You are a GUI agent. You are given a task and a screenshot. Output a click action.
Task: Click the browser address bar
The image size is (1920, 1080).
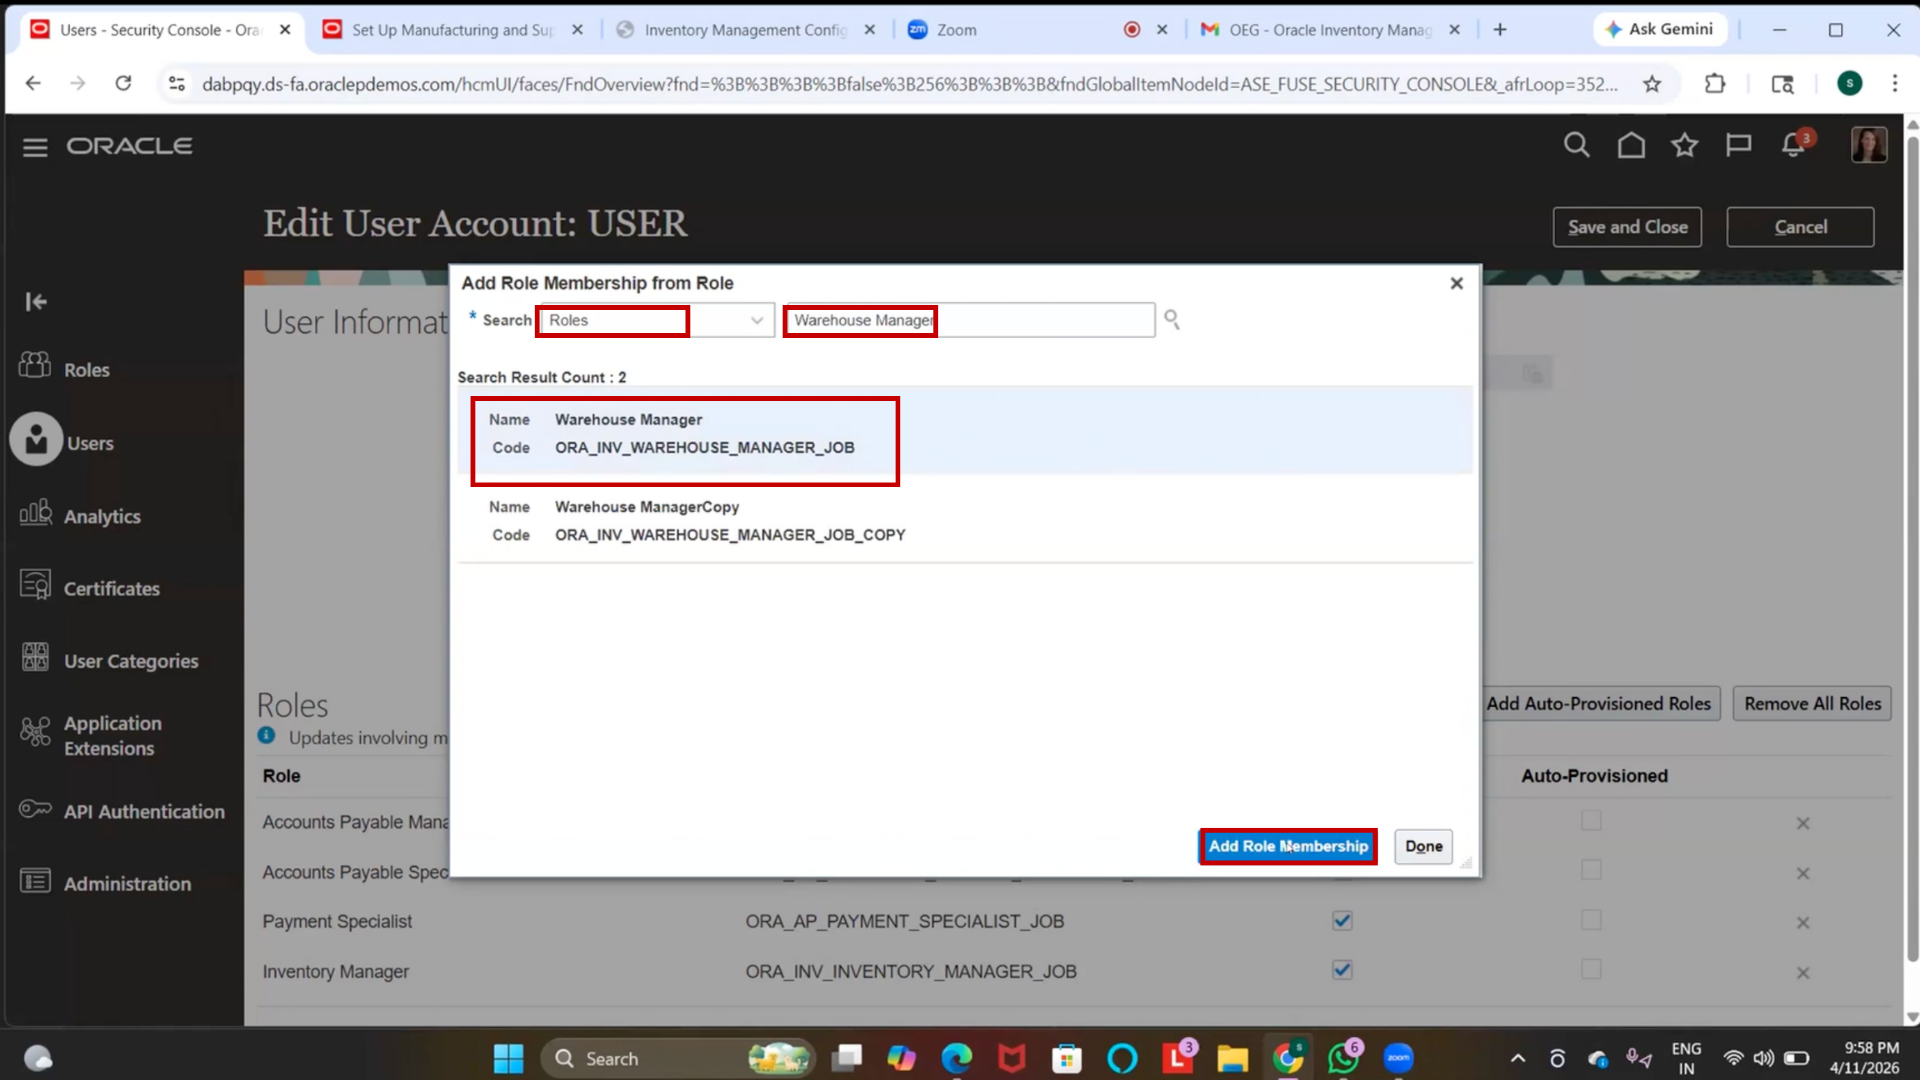908,84
